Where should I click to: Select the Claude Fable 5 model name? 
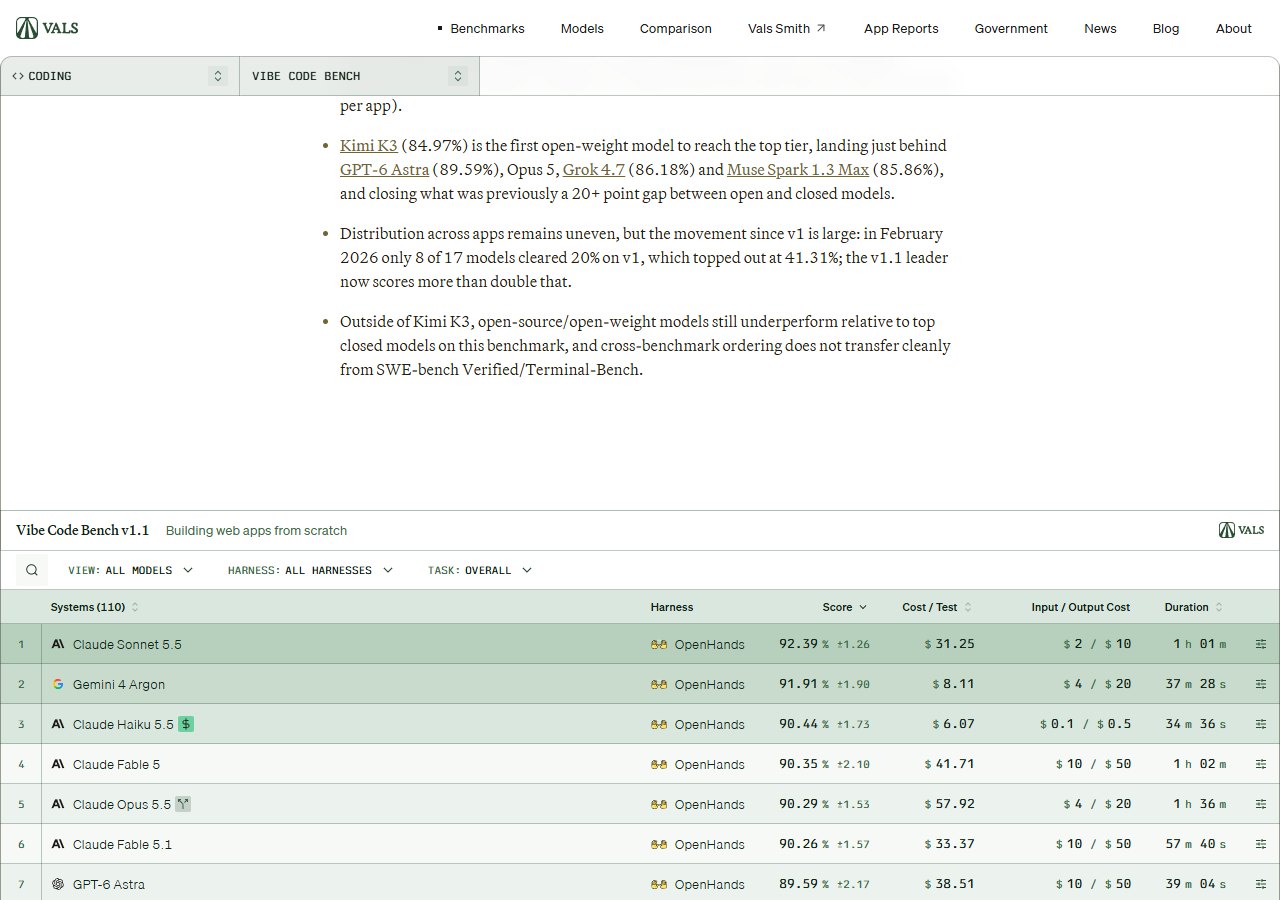116,764
